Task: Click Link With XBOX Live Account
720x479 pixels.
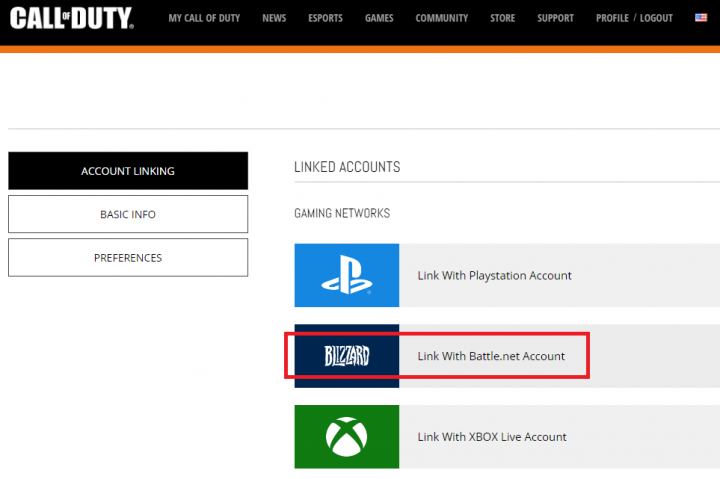Action: tap(492, 437)
